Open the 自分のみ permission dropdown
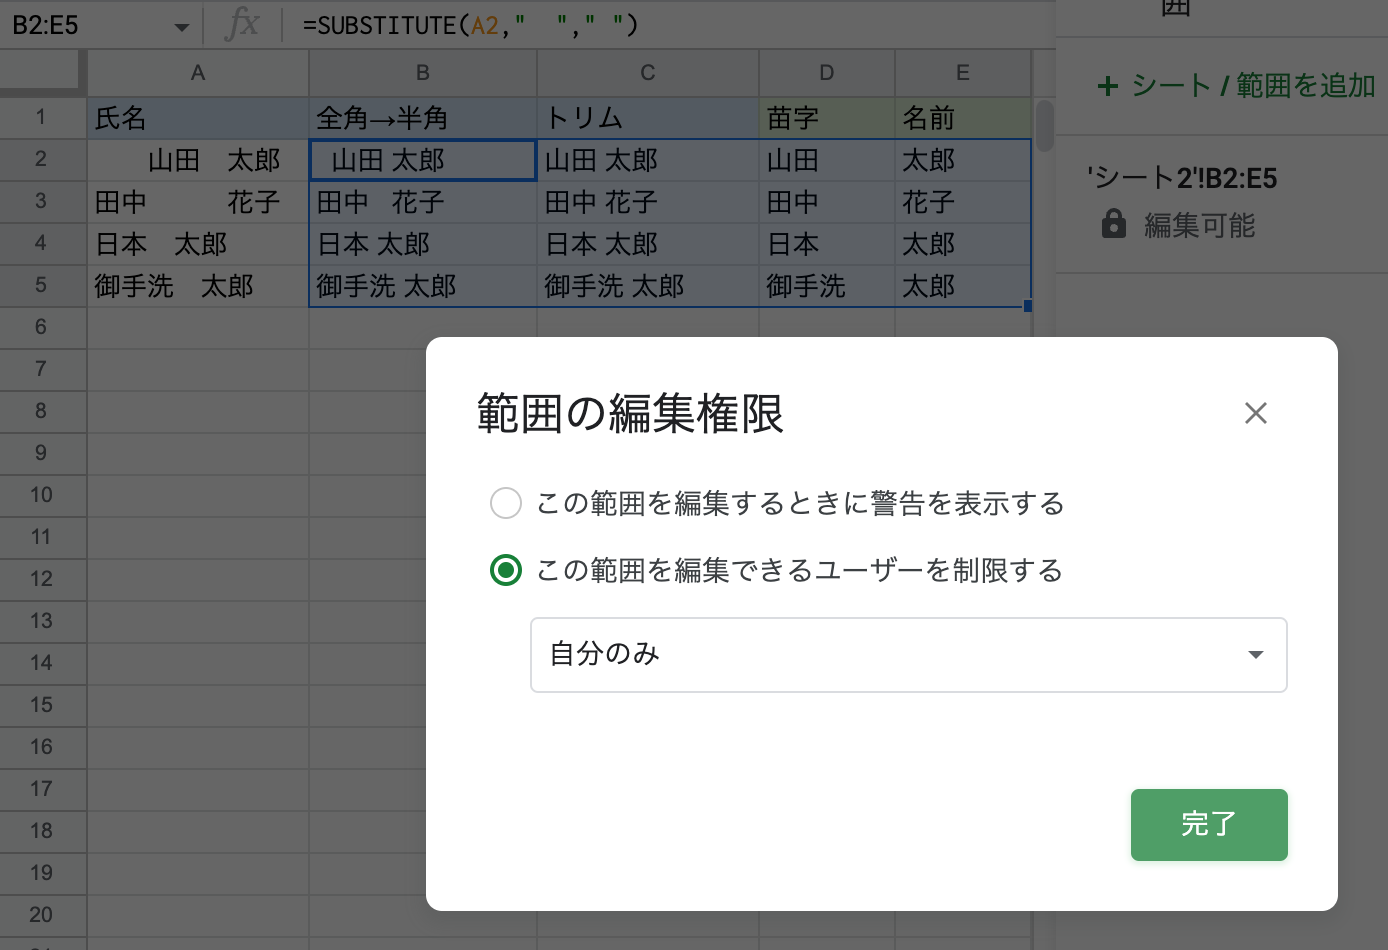This screenshot has height=950, width=1388. (x=908, y=655)
